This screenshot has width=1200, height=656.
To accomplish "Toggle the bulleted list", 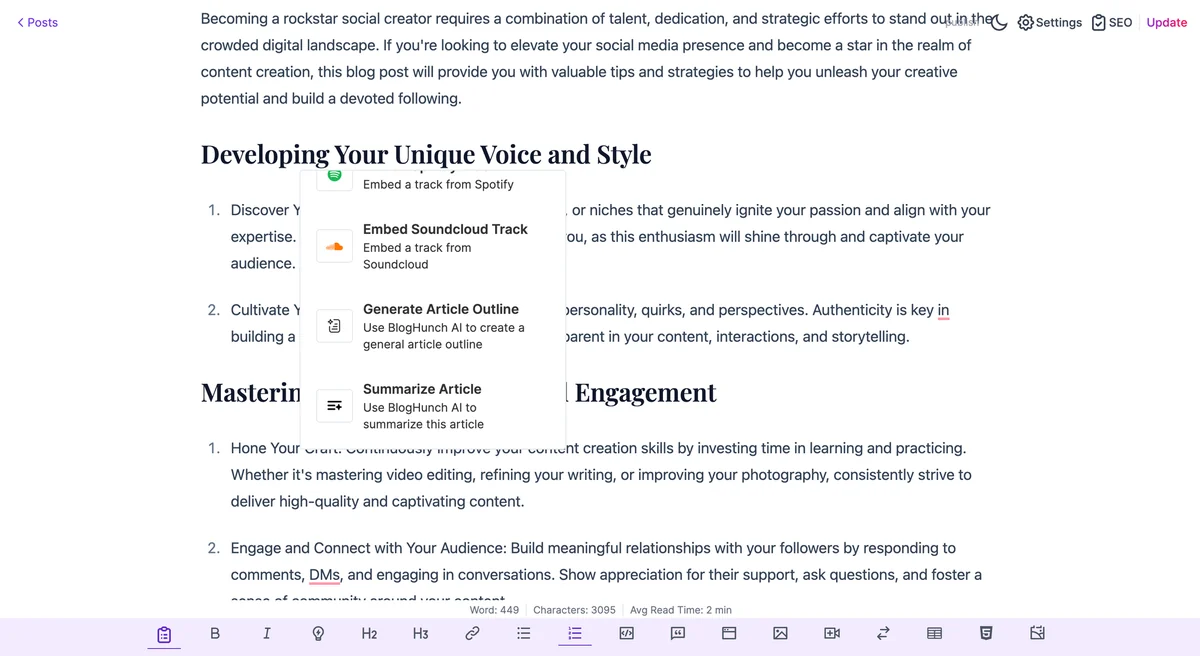I will (523, 633).
